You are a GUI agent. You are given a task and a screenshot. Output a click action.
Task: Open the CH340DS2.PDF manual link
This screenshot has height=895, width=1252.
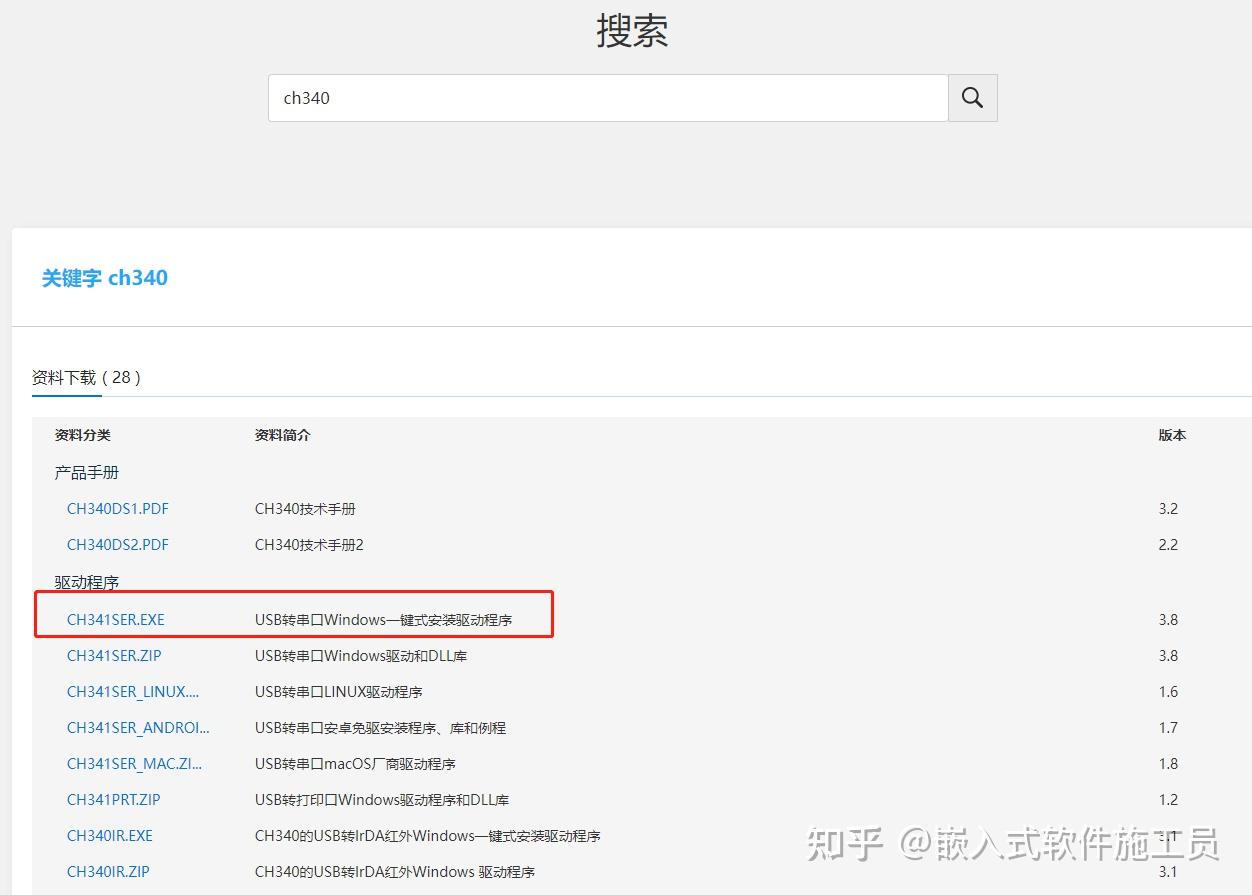pos(117,544)
